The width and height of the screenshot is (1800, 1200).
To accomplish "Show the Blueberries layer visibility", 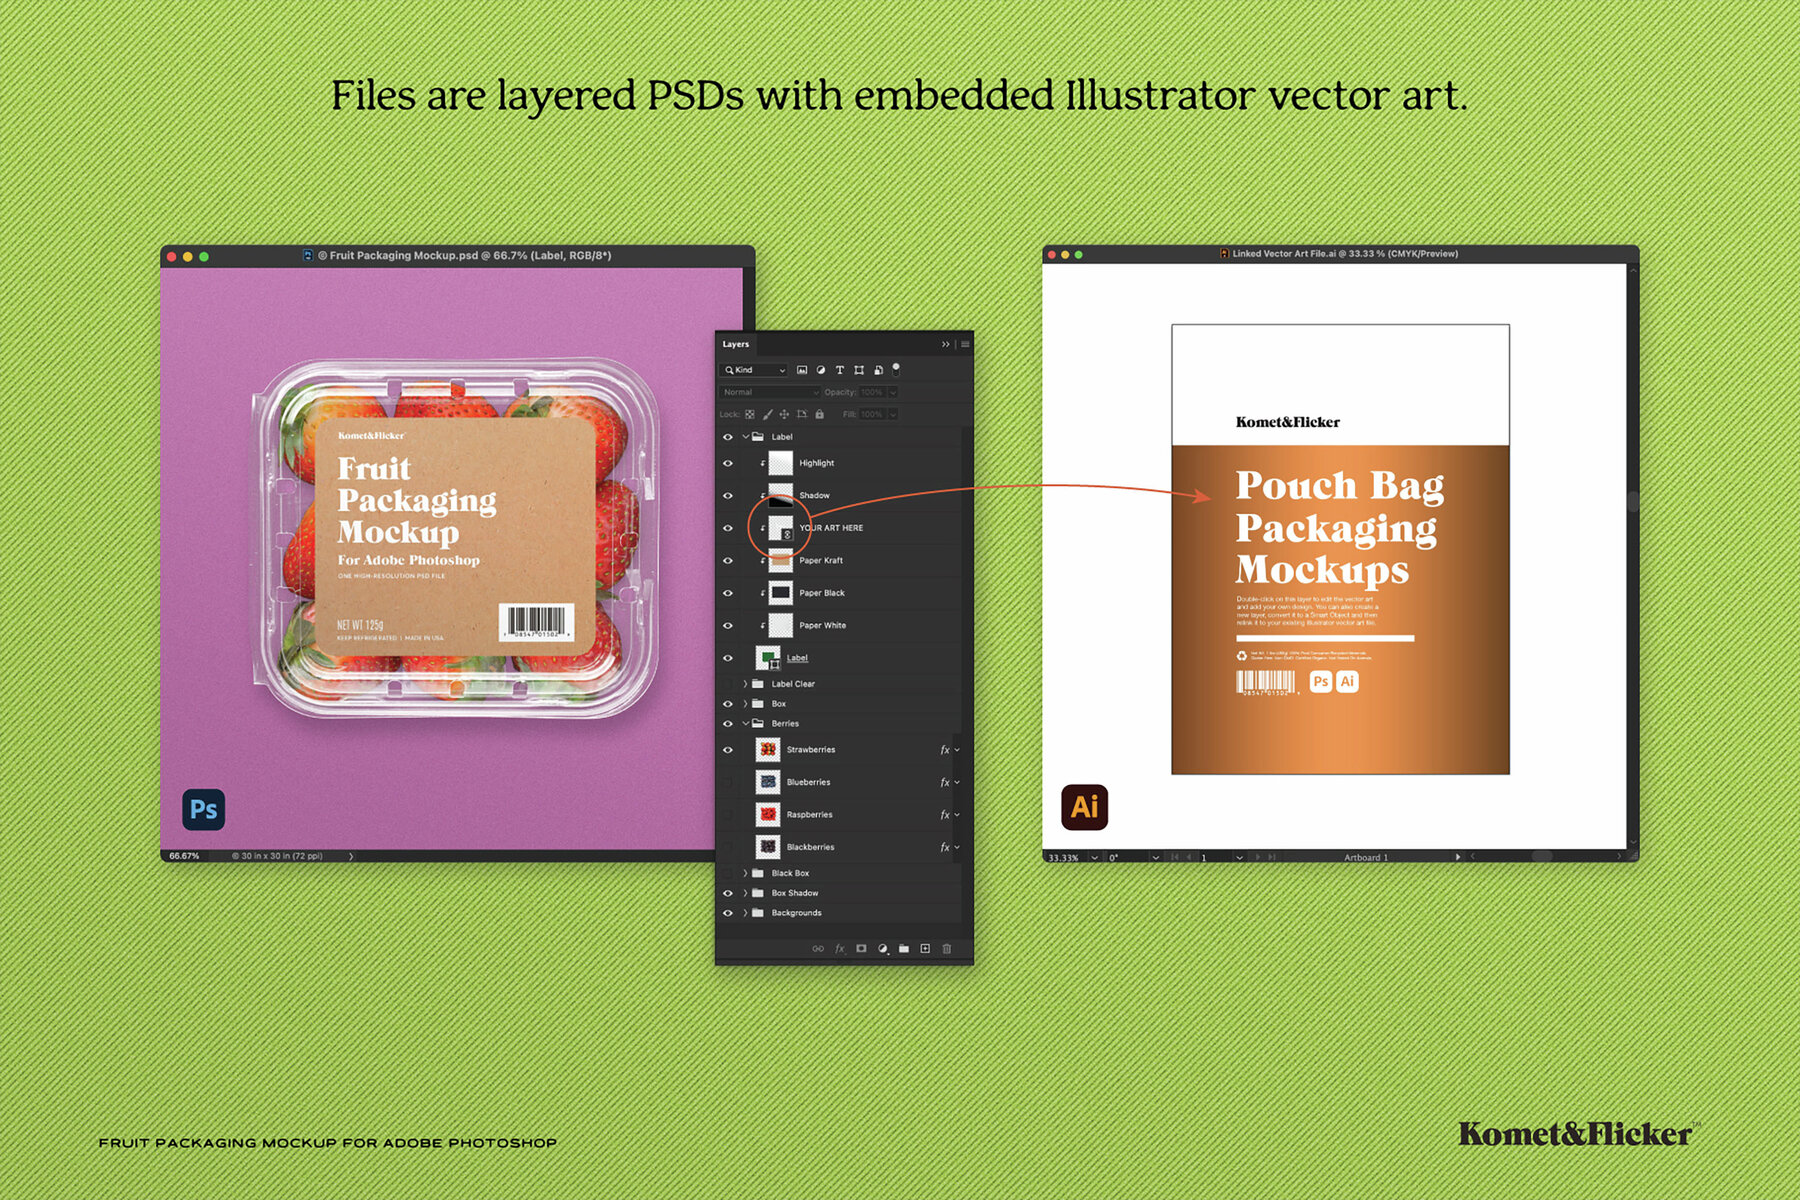I will coord(729,782).
